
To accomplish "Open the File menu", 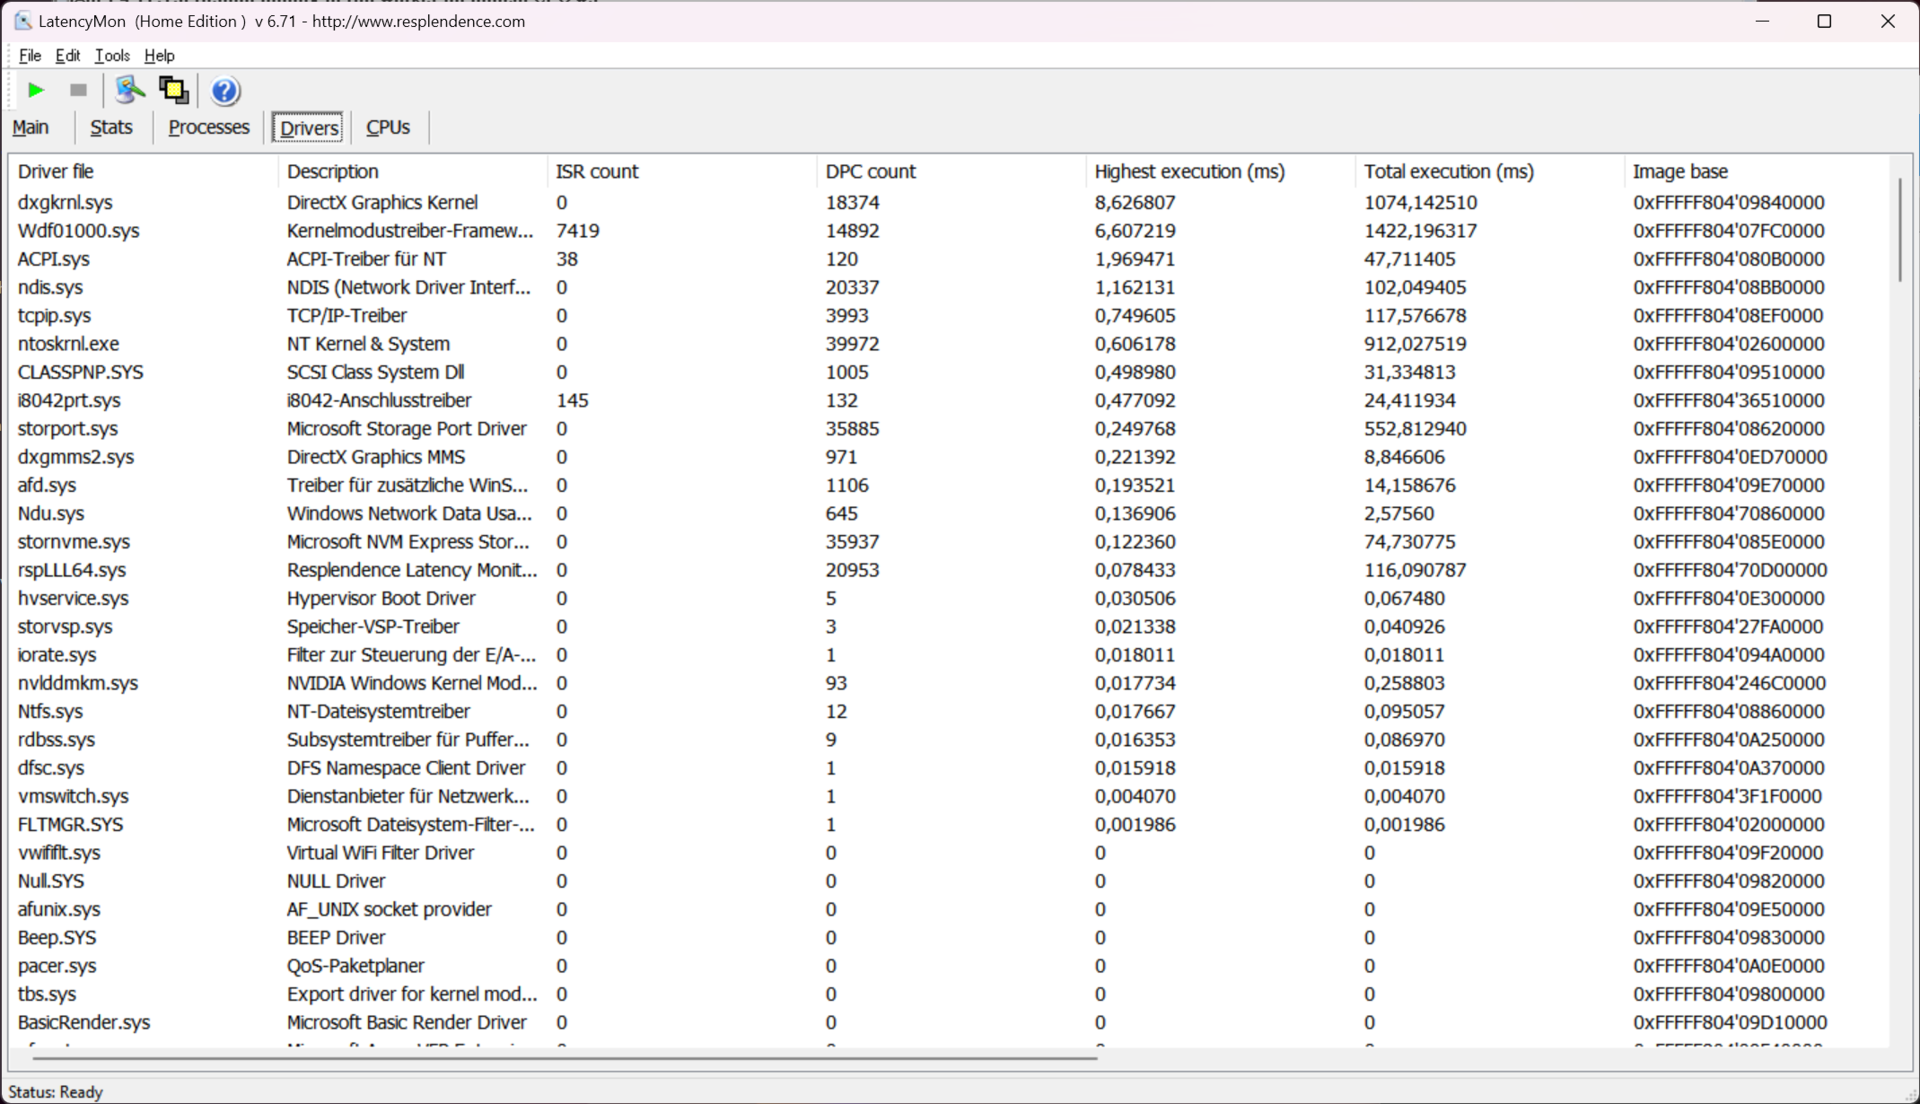I will tap(30, 56).
